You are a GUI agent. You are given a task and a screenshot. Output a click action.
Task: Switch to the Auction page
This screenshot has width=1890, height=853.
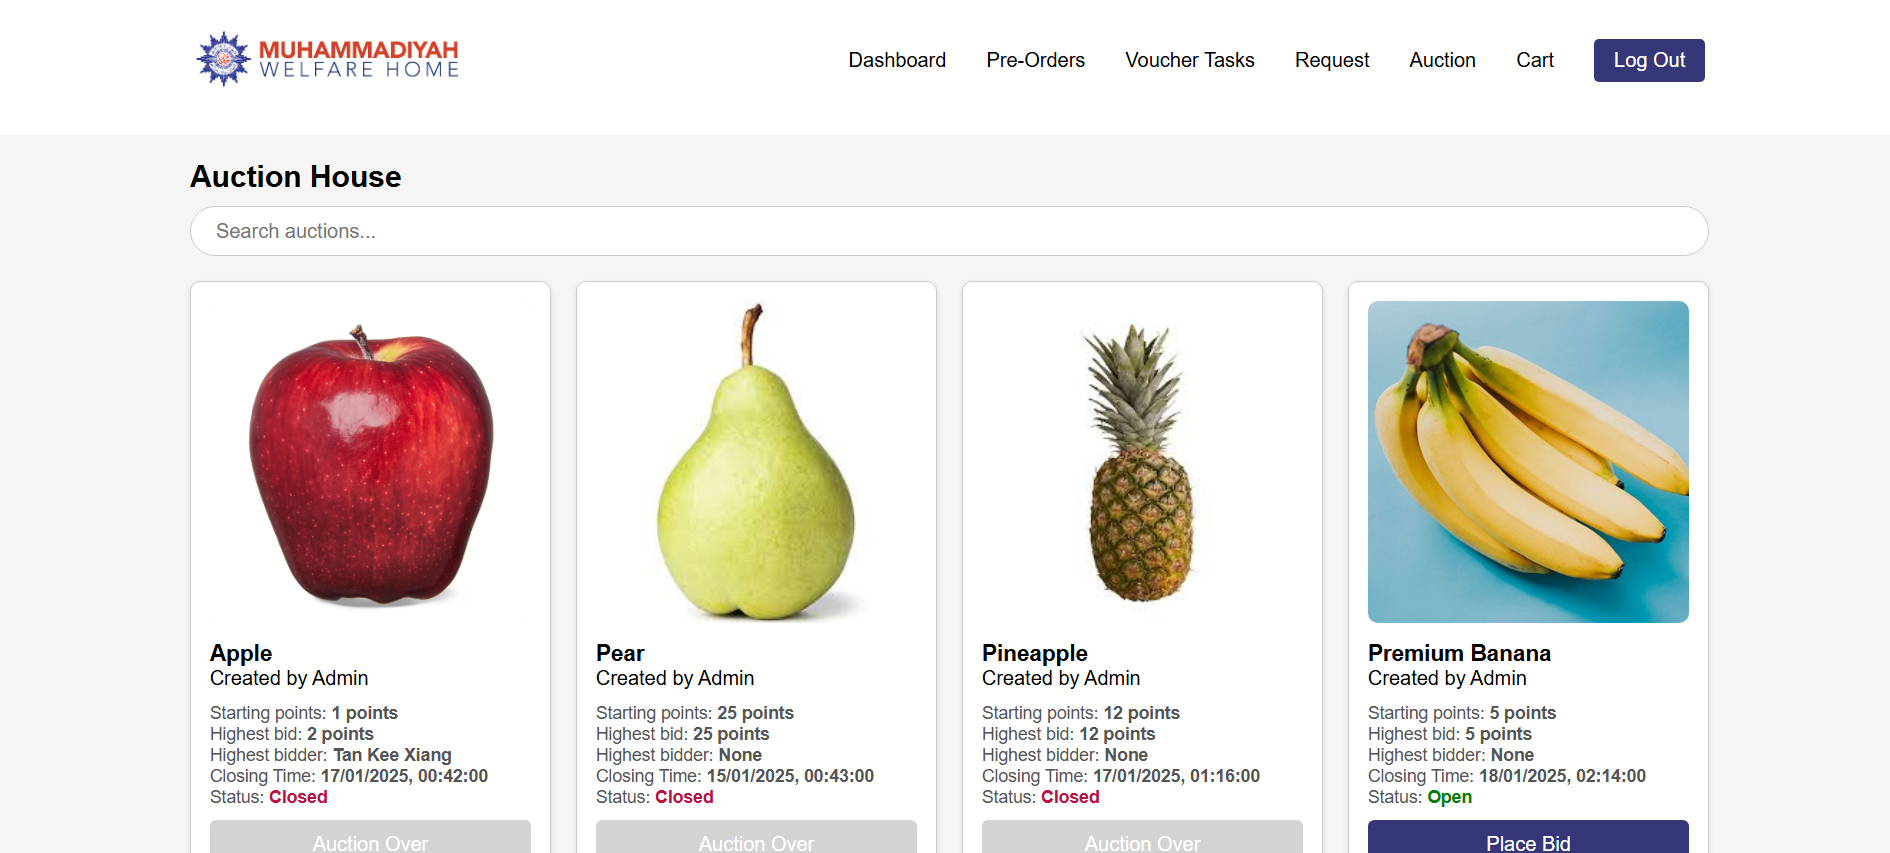coord(1442,60)
